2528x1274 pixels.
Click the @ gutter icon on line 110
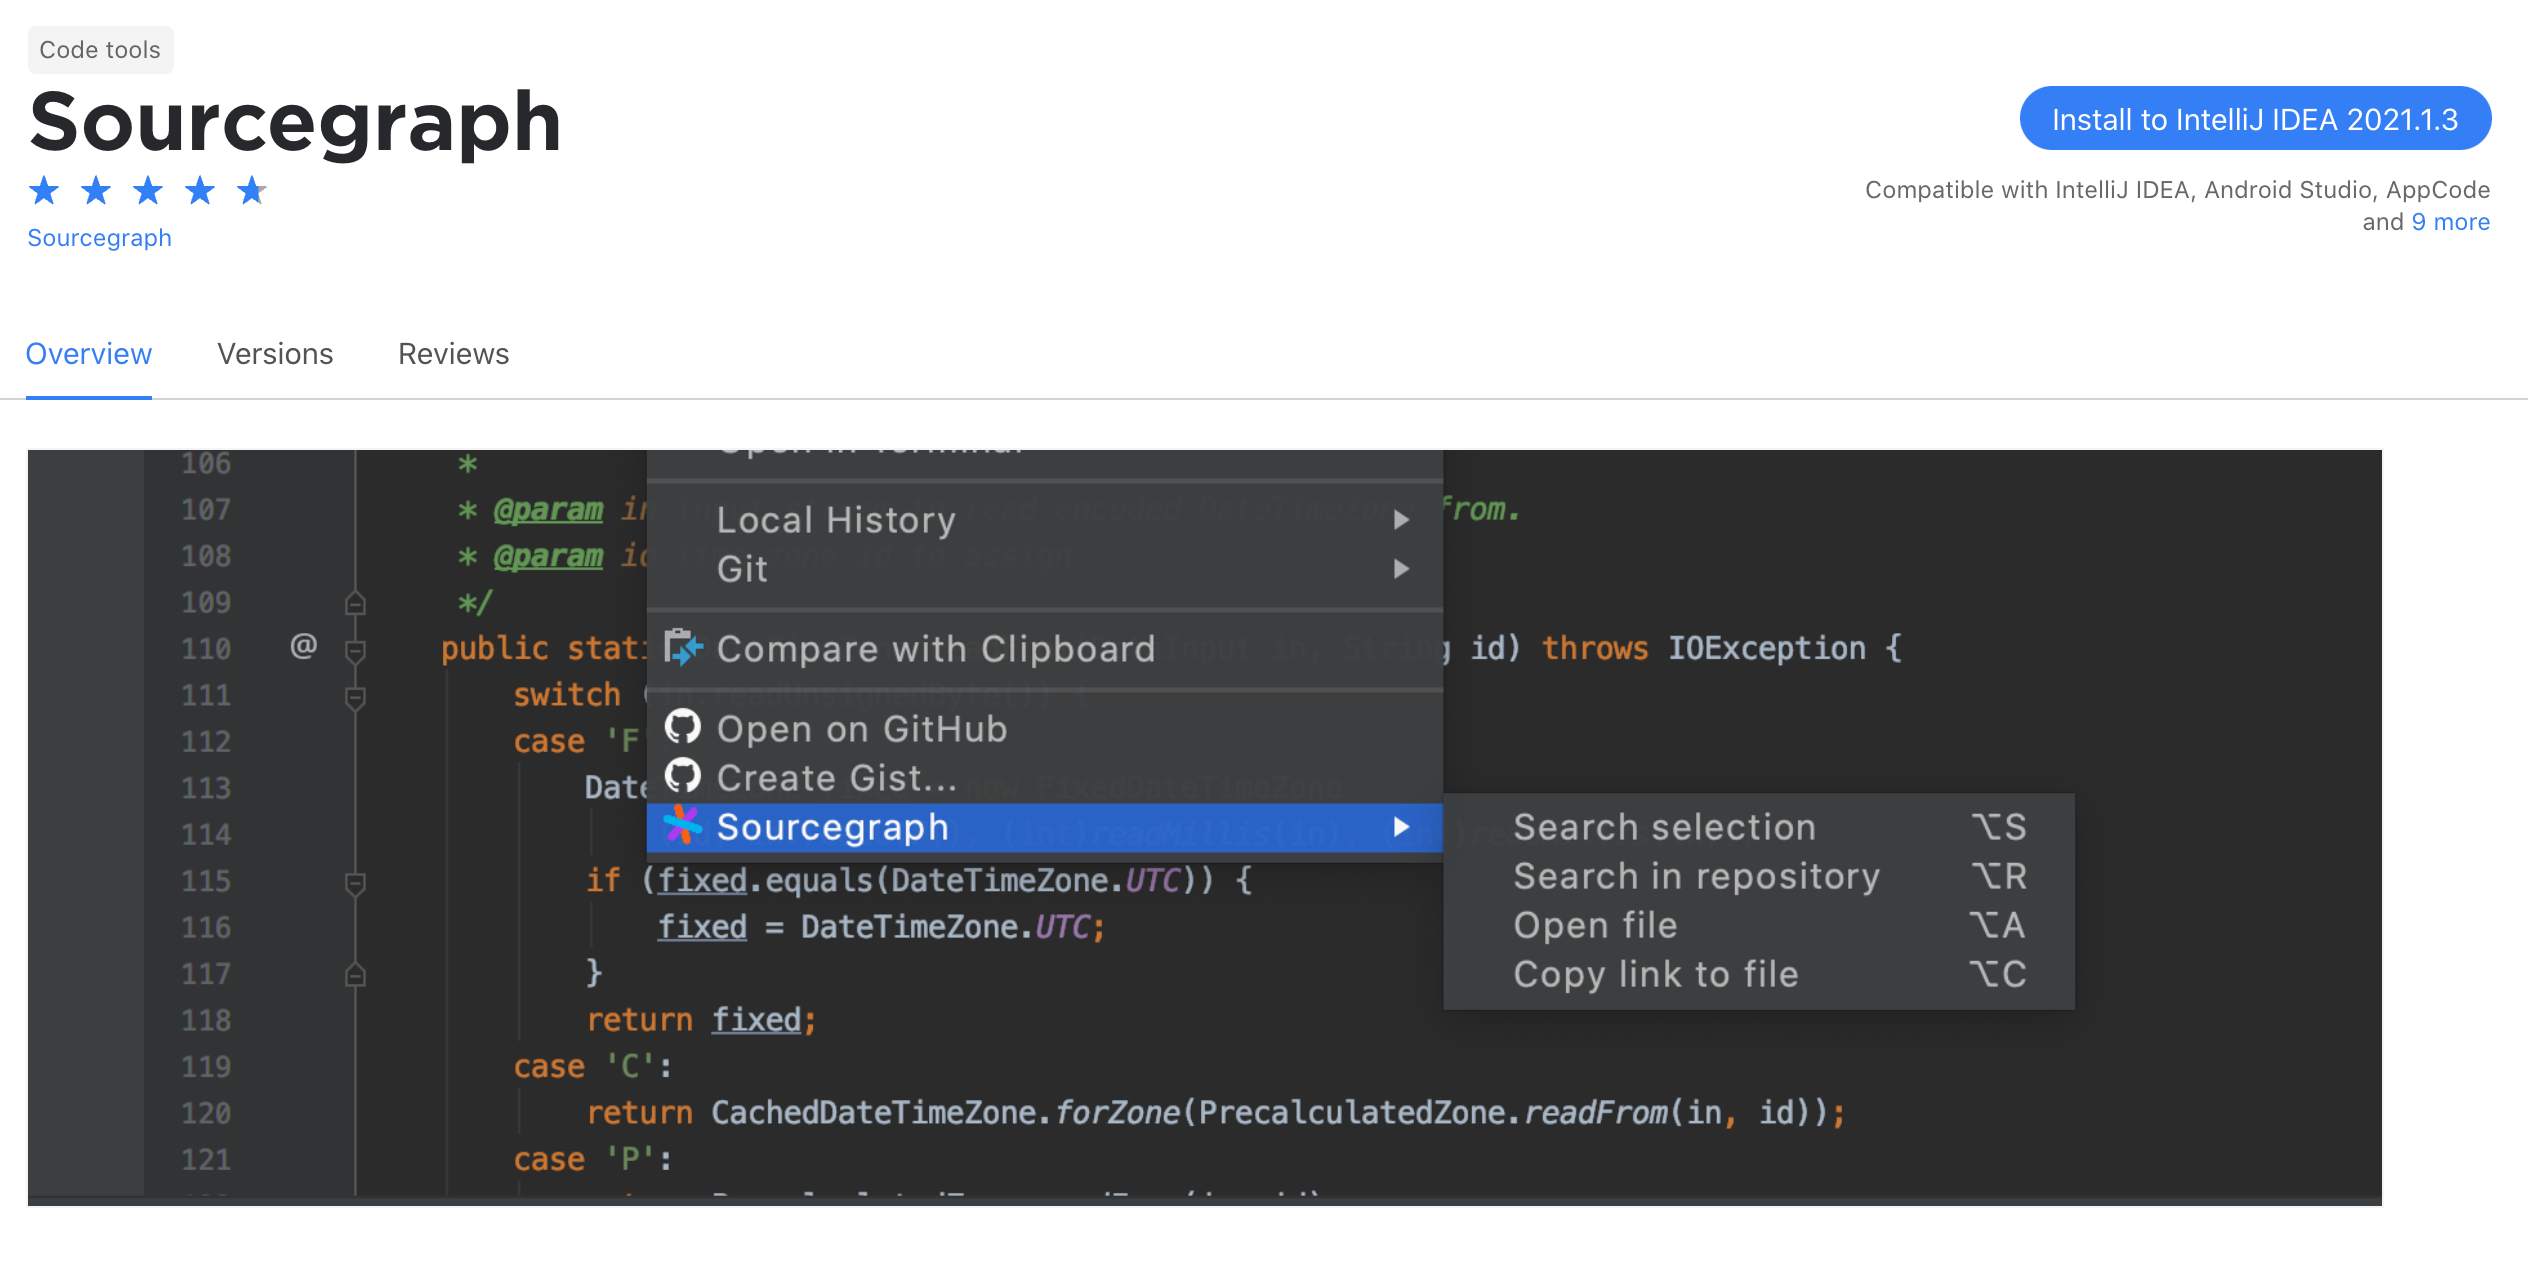pos(303,646)
